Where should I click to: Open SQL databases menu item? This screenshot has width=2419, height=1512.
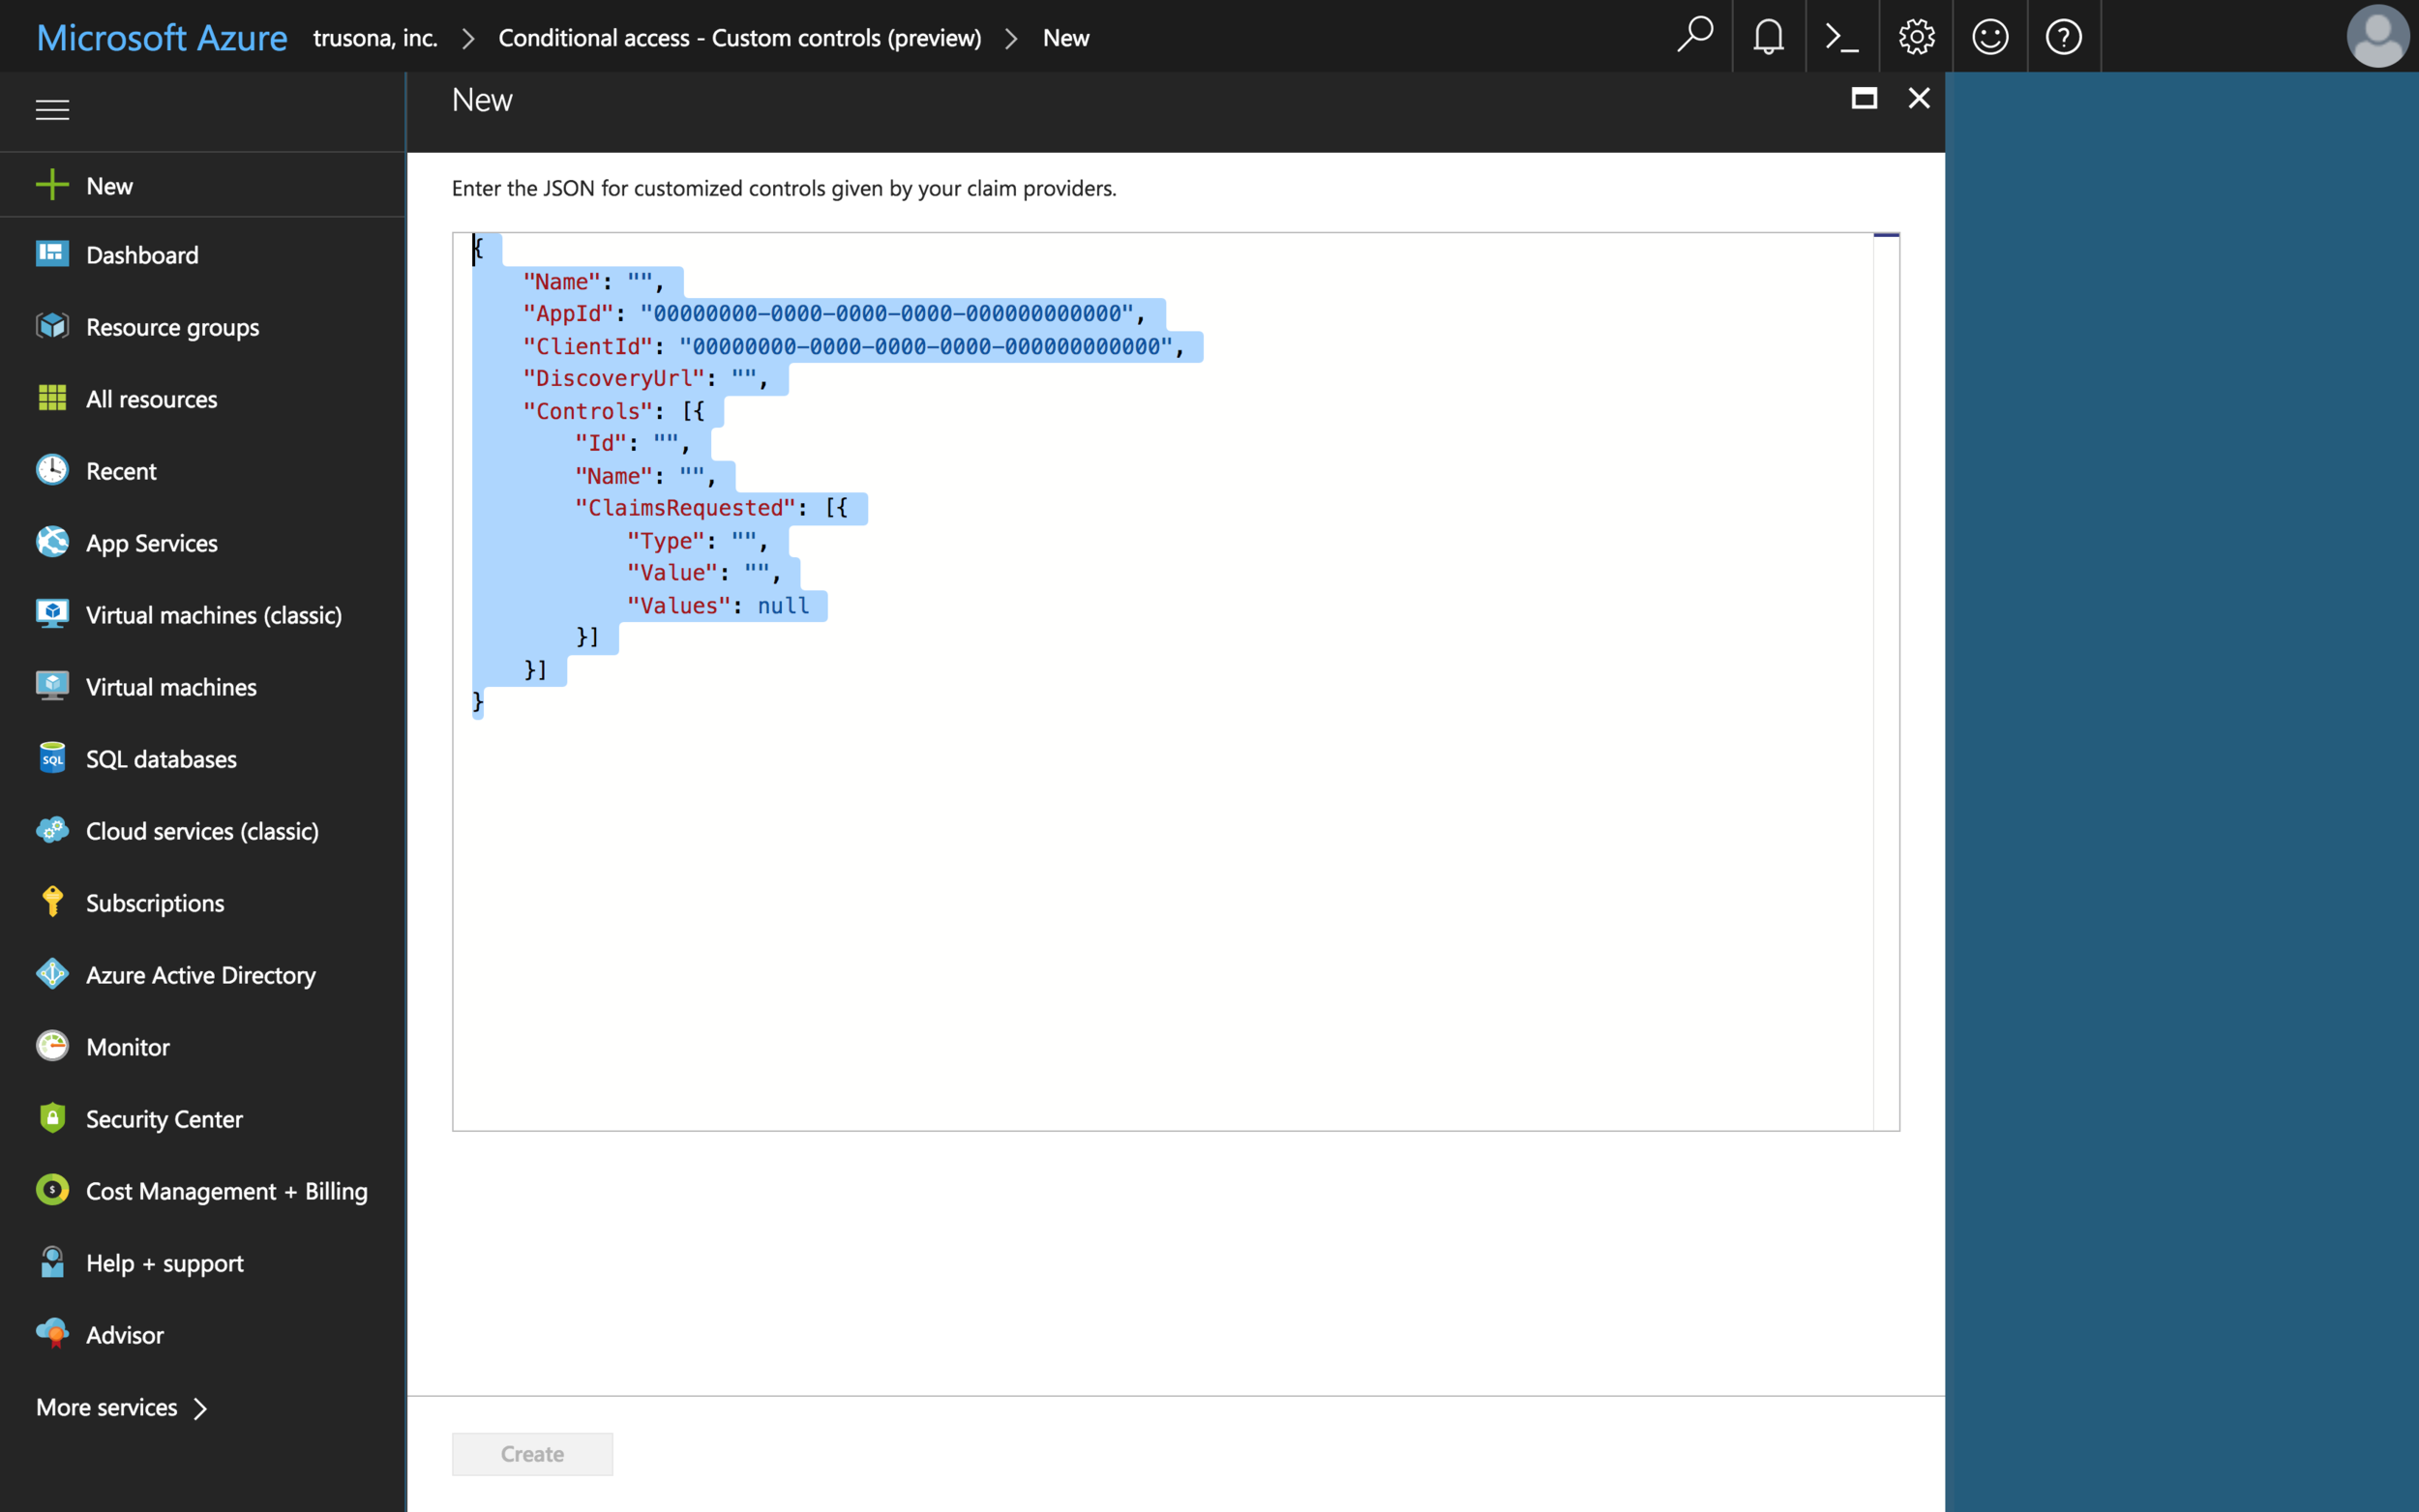[x=203, y=758]
